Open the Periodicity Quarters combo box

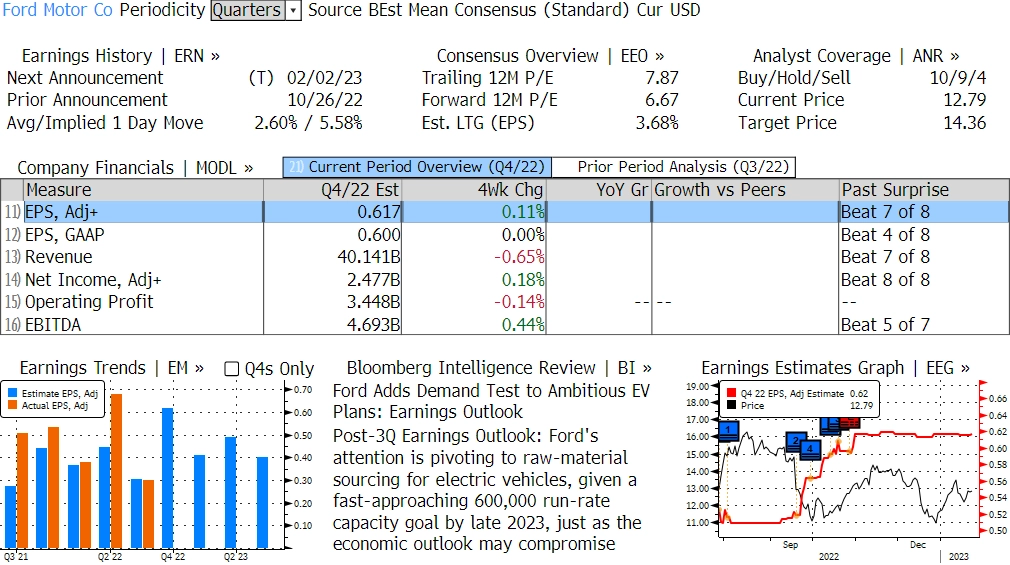(256, 10)
